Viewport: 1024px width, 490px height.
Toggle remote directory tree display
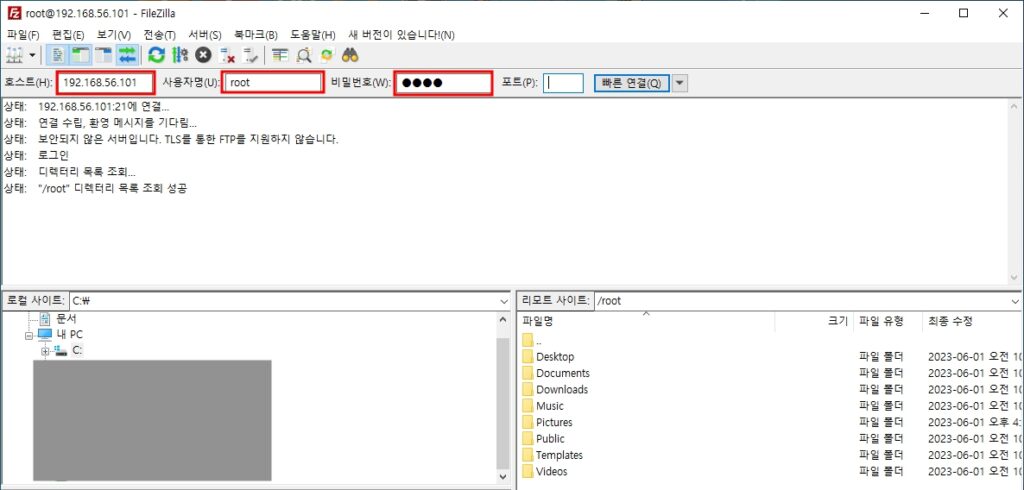104,56
